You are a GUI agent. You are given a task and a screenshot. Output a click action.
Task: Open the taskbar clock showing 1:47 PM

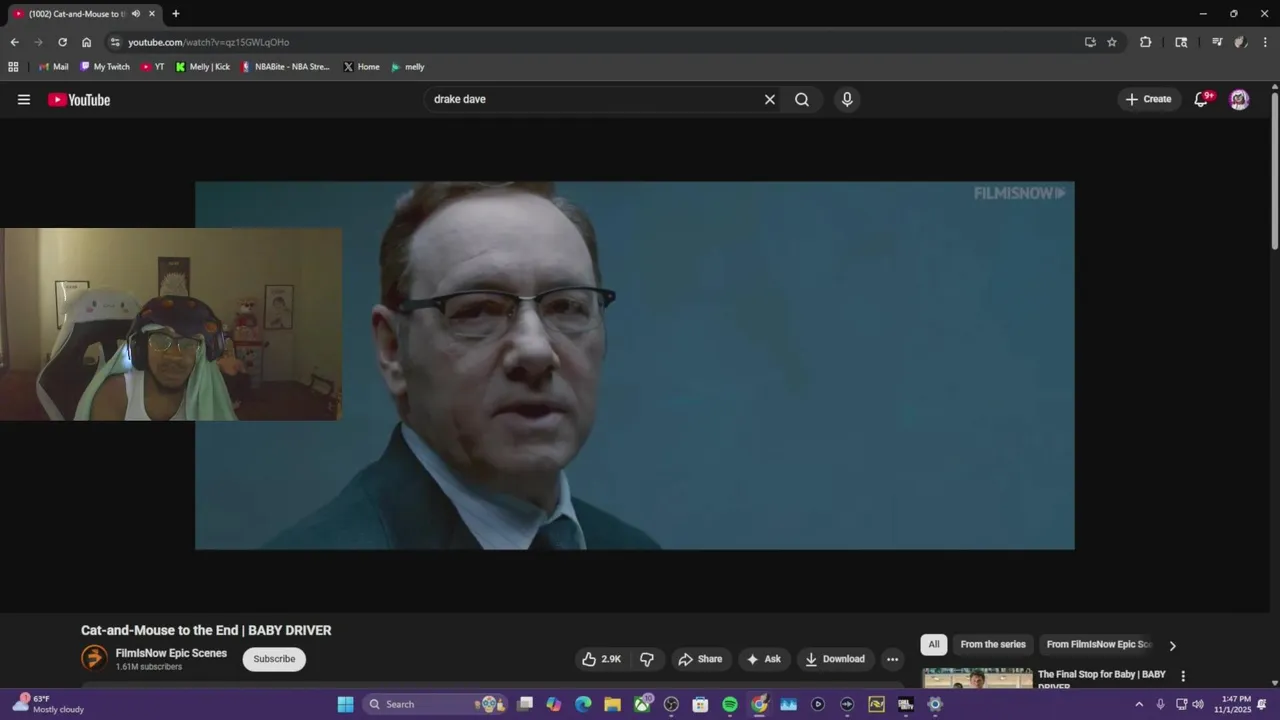(1236, 704)
